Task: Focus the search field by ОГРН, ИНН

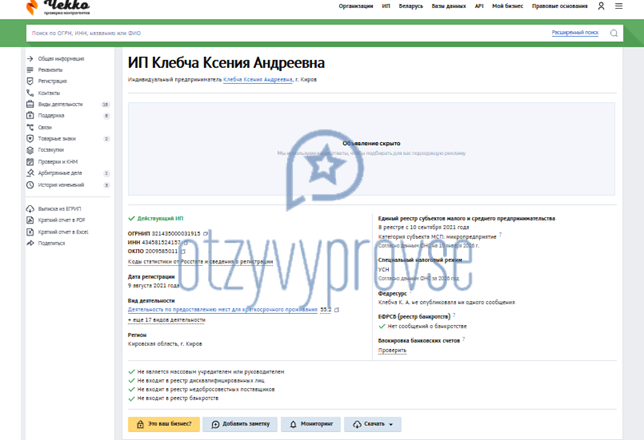Action: click(288, 33)
